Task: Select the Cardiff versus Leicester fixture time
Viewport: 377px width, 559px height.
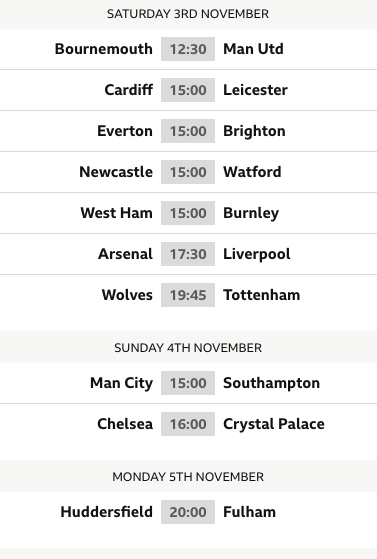Action: [188, 90]
